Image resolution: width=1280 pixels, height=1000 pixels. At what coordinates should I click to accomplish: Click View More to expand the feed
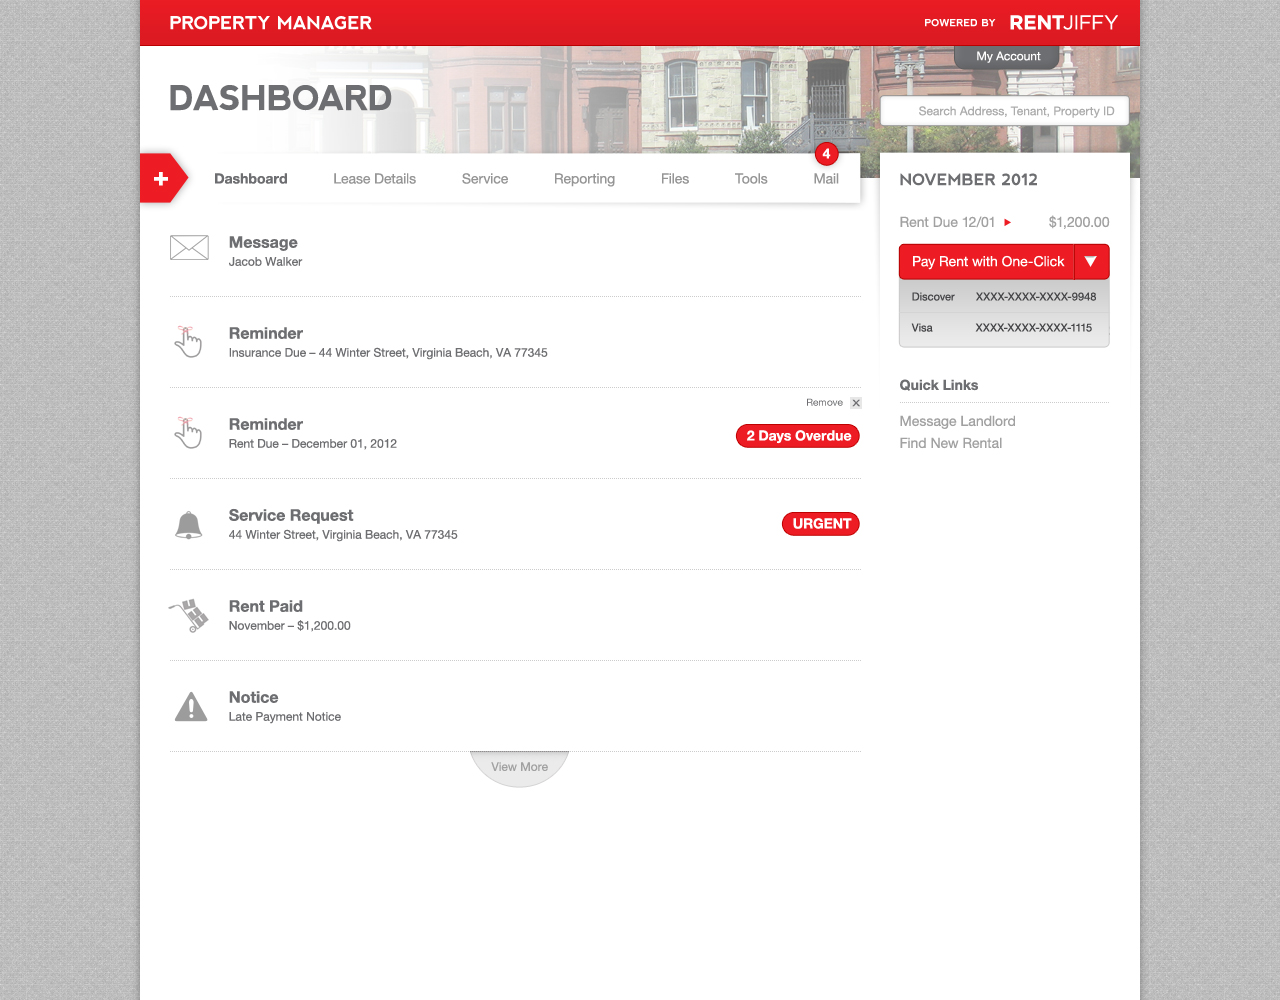coord(519,766)
